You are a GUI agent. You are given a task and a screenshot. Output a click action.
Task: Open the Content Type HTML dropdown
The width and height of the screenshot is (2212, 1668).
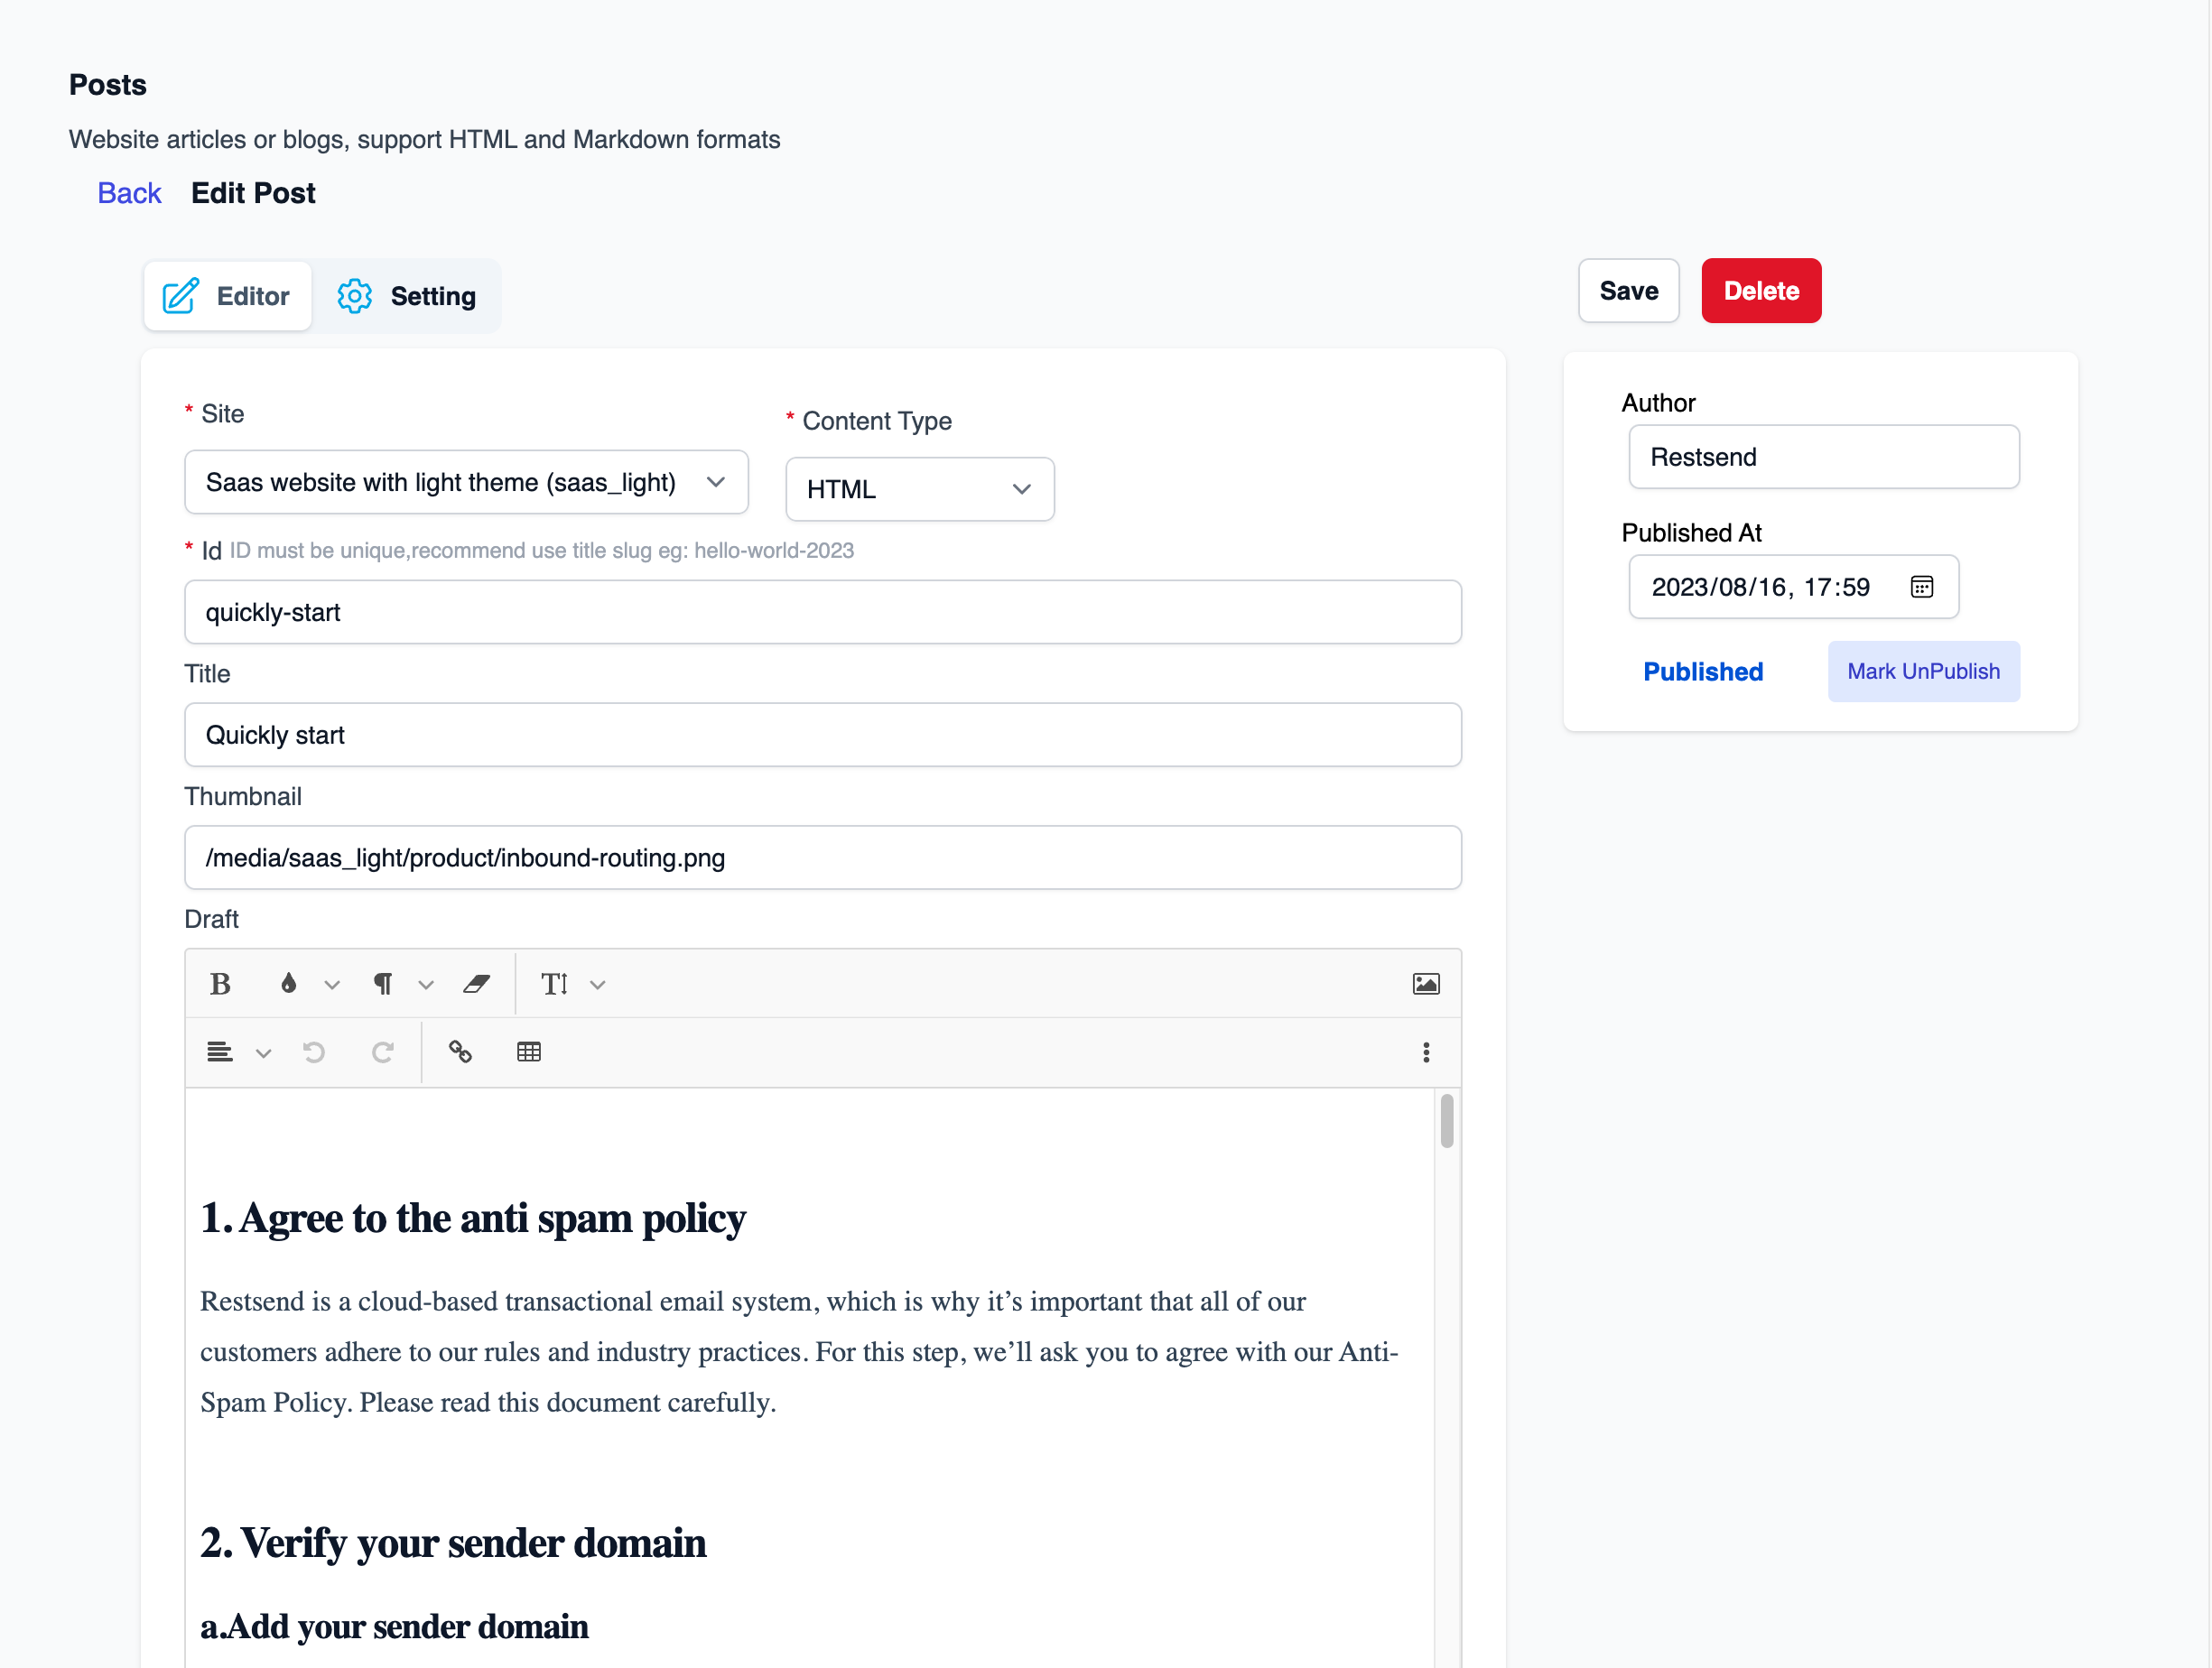pyautogui.click(x=919, y=490)
